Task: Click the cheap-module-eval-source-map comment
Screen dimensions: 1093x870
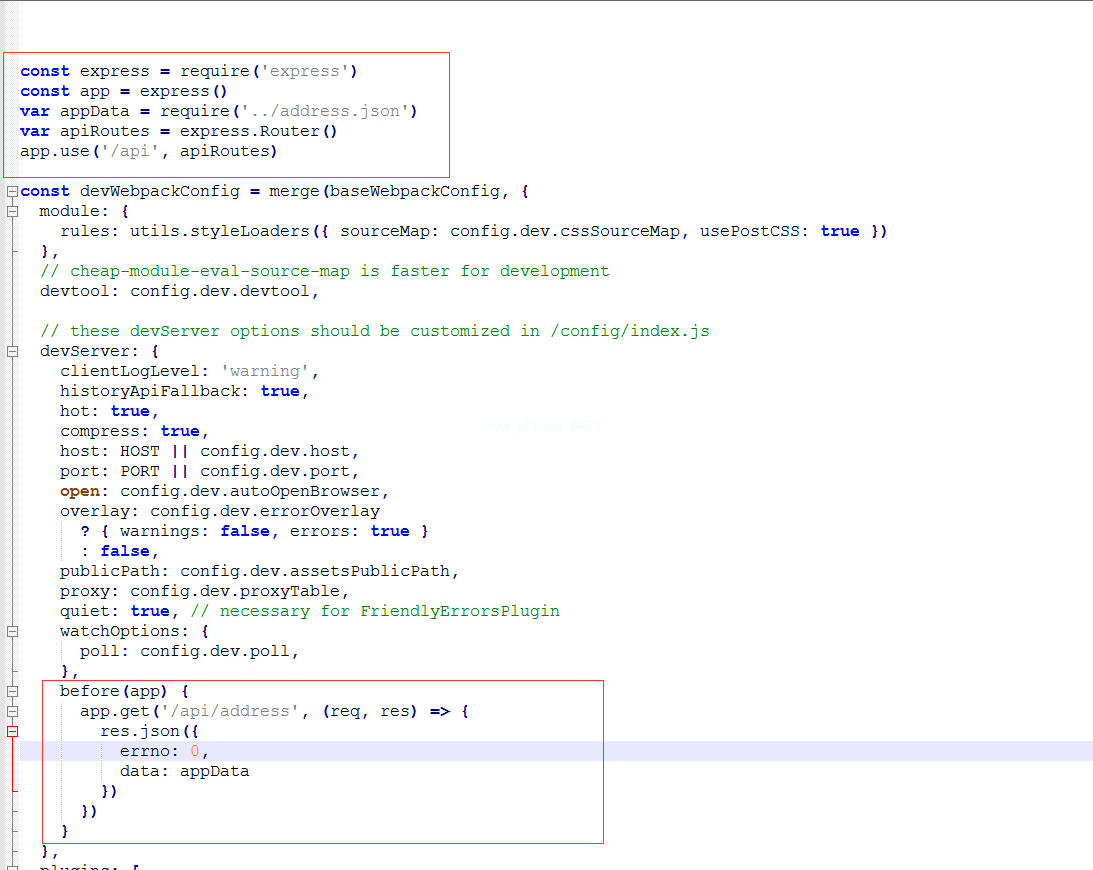Action: [325, 271]
